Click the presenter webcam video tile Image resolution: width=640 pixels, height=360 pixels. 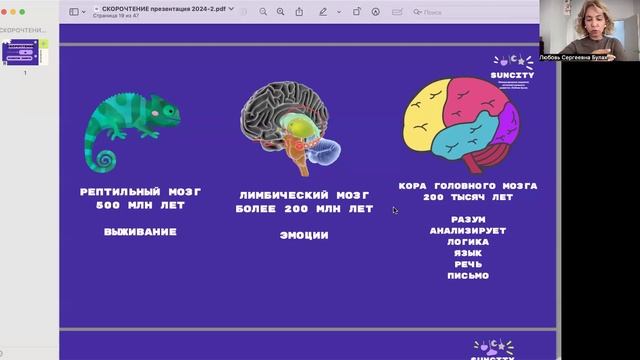(589, 31)
